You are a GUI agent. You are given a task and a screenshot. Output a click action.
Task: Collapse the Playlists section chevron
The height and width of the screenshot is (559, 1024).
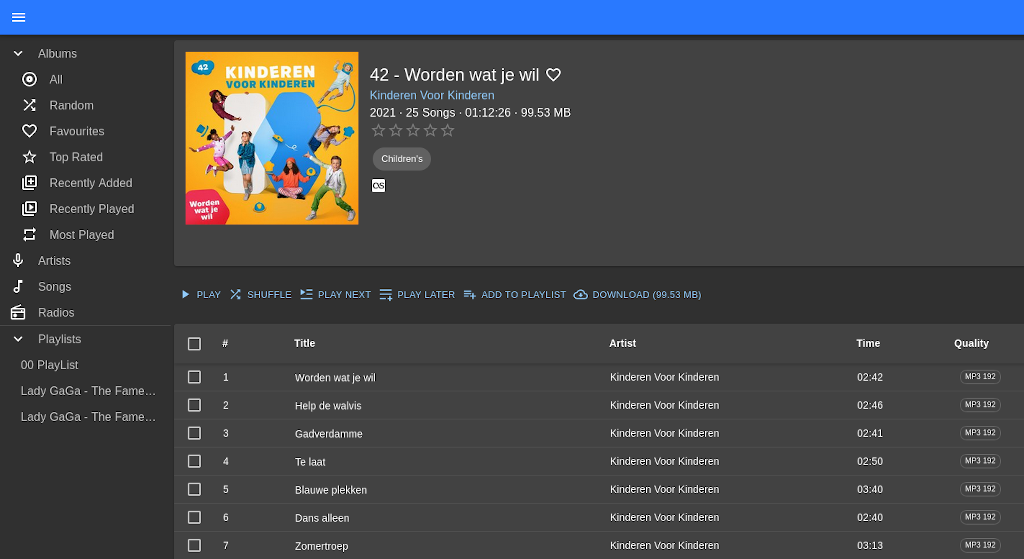coord(18,339)
